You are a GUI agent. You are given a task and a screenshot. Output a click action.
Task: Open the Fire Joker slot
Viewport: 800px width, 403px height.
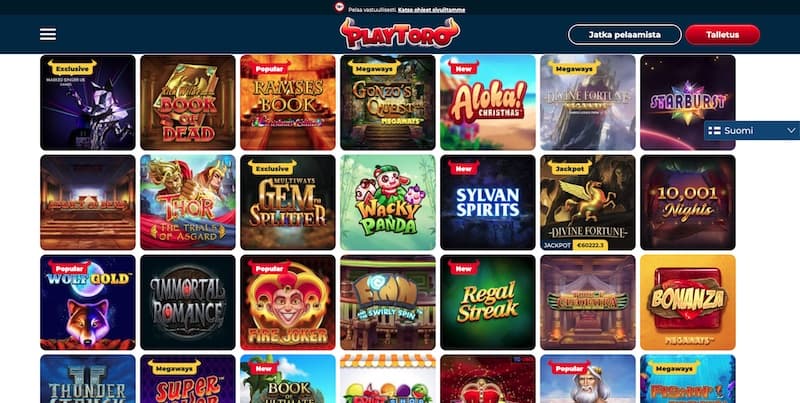coord(288,303)
